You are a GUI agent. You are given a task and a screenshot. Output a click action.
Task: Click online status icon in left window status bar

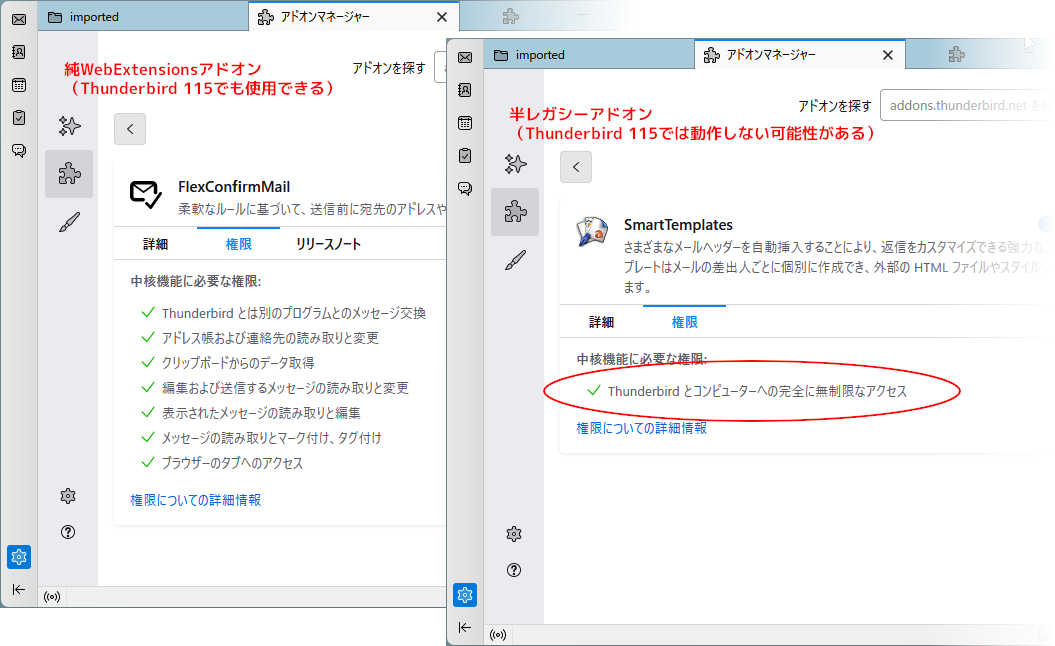tap(52, 597)
